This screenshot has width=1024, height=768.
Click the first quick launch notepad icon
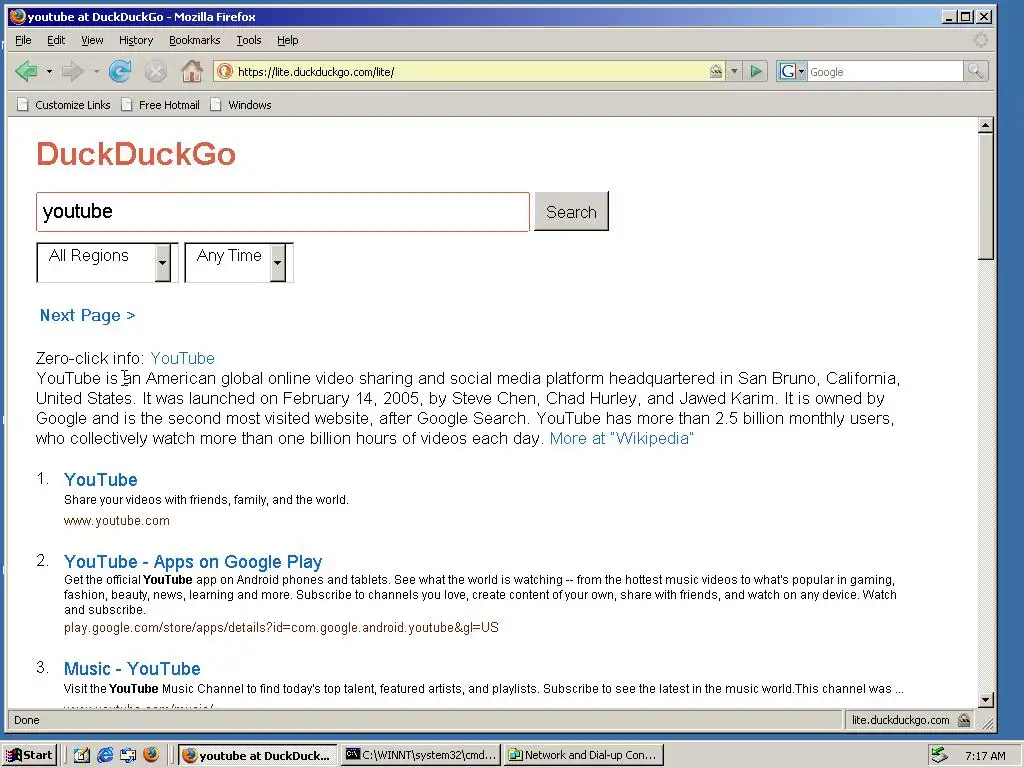tap(82, 756)
